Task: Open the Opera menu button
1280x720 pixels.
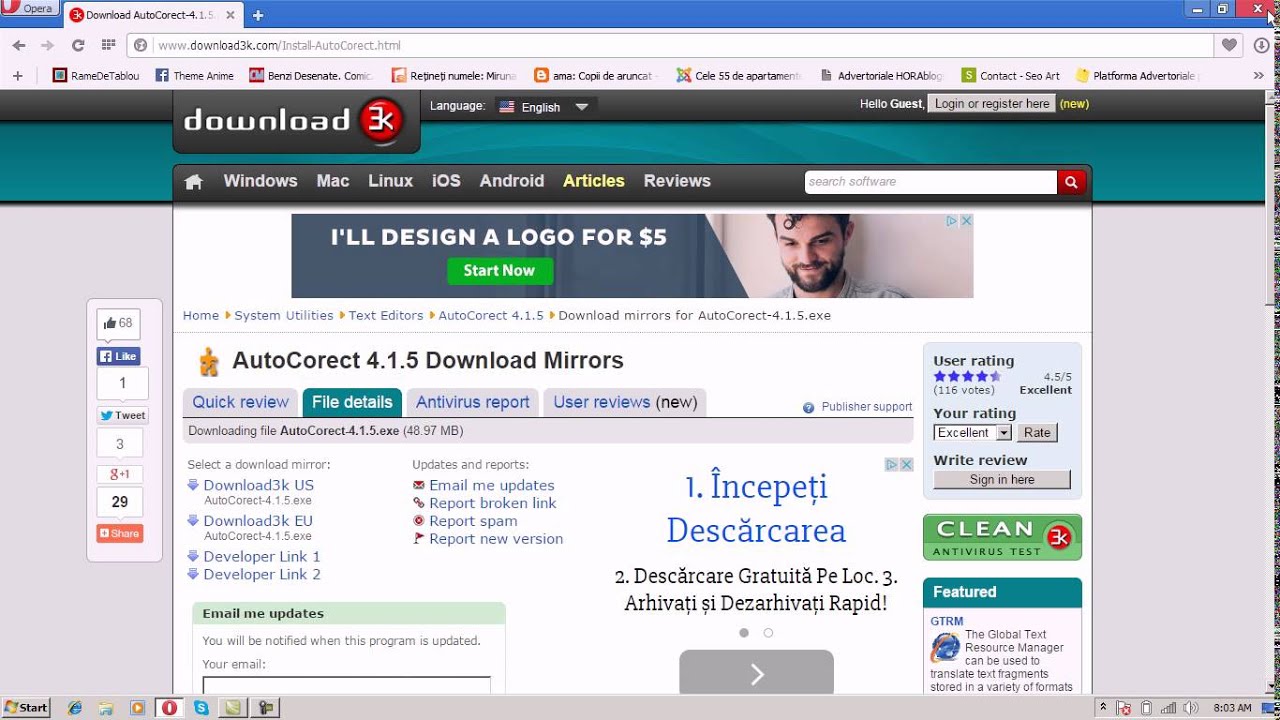Action: click(x=30, y=9)
